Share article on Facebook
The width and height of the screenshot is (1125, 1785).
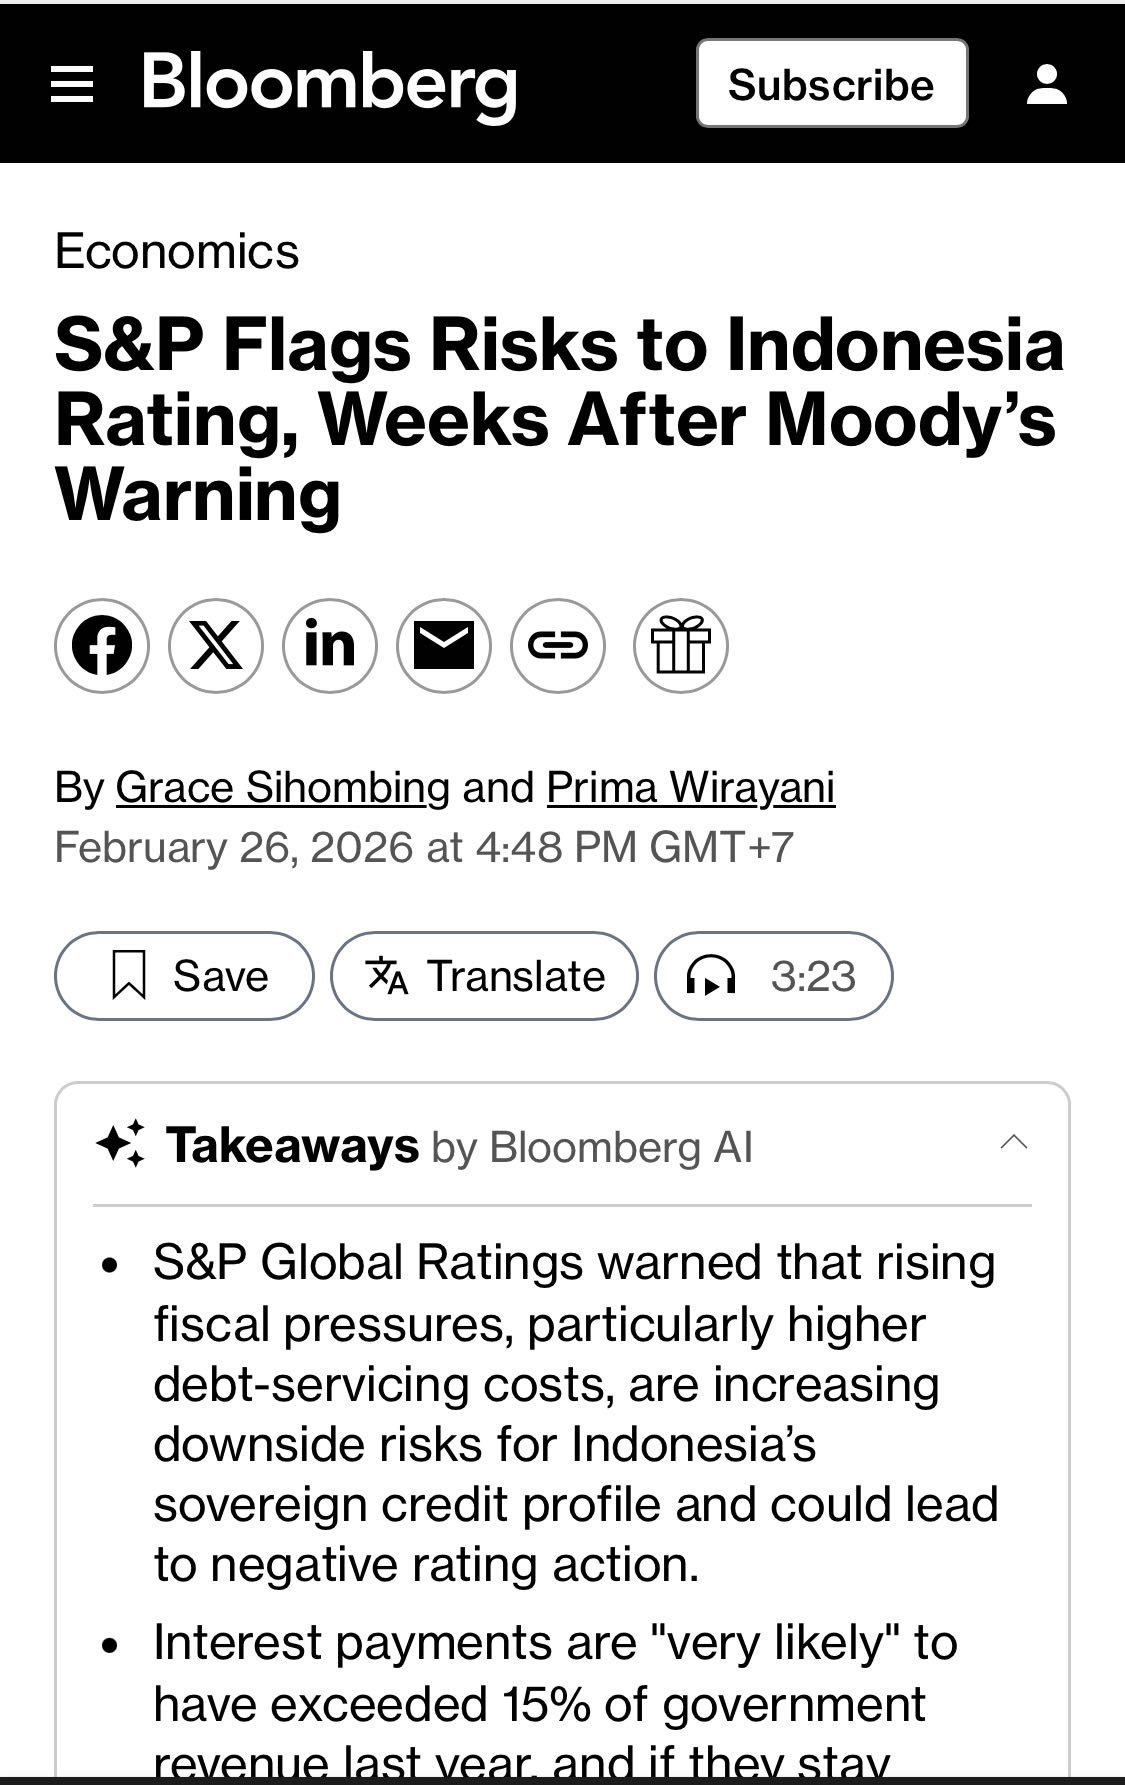pos(102,645)
